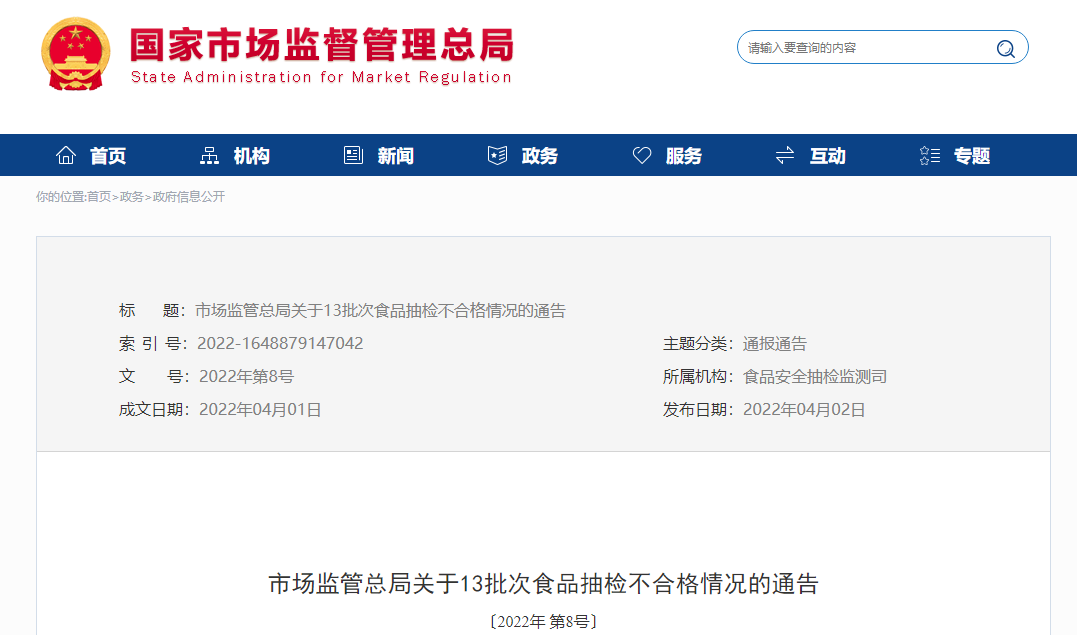Click the 互动 (Interaction) arrows icon

click(784, 154)
